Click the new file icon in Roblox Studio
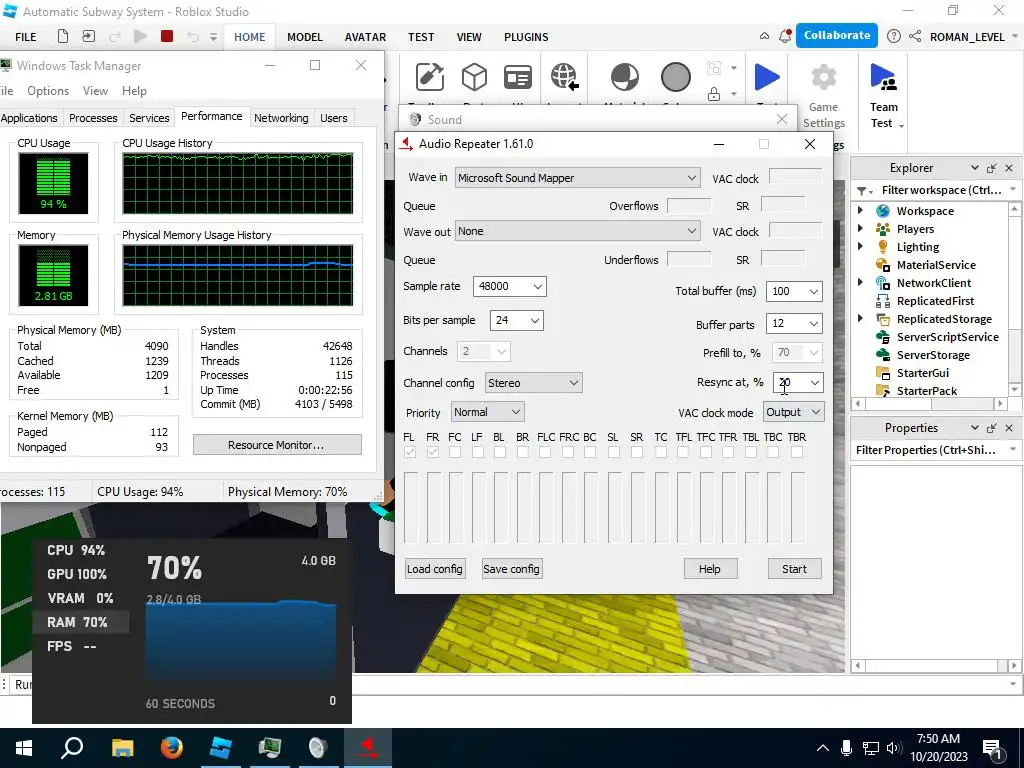 pos(63,37)
